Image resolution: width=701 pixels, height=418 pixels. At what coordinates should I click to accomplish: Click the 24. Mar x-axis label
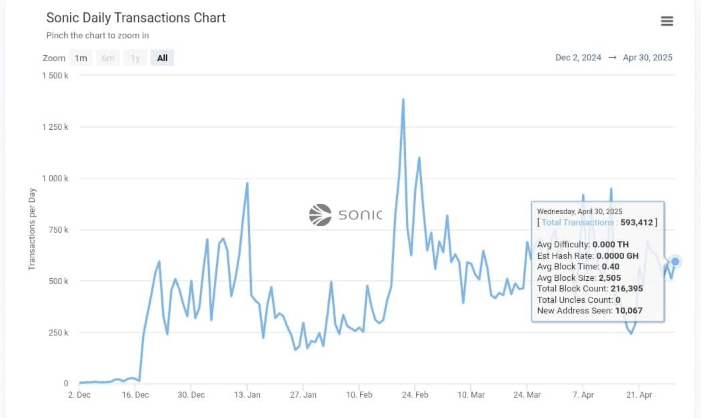point(527,395)
